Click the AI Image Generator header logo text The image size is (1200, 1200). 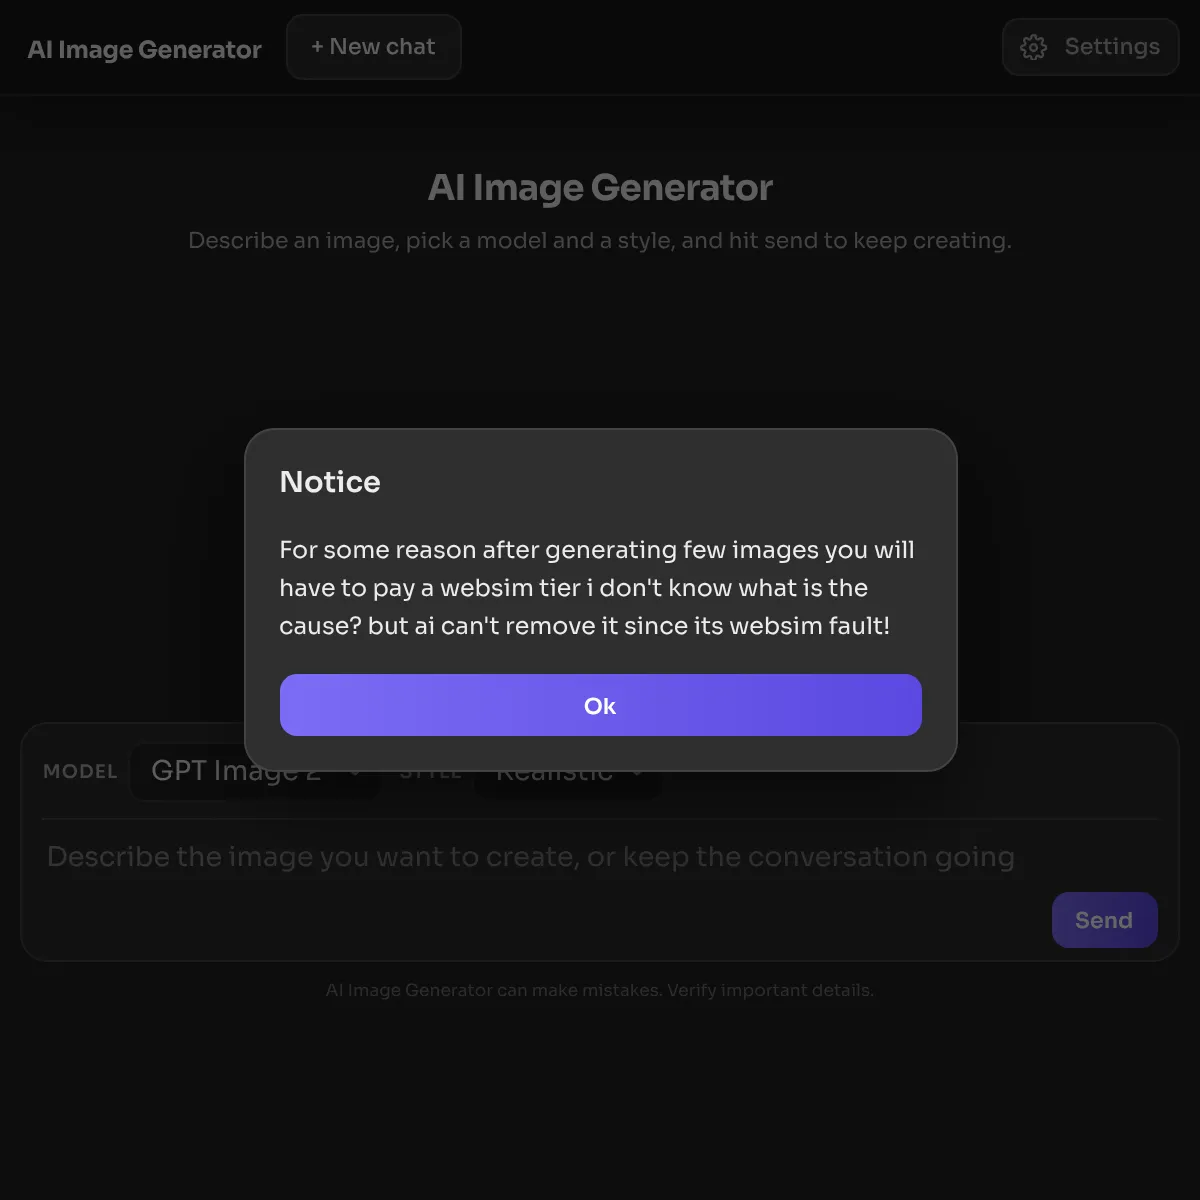(145, 50)
